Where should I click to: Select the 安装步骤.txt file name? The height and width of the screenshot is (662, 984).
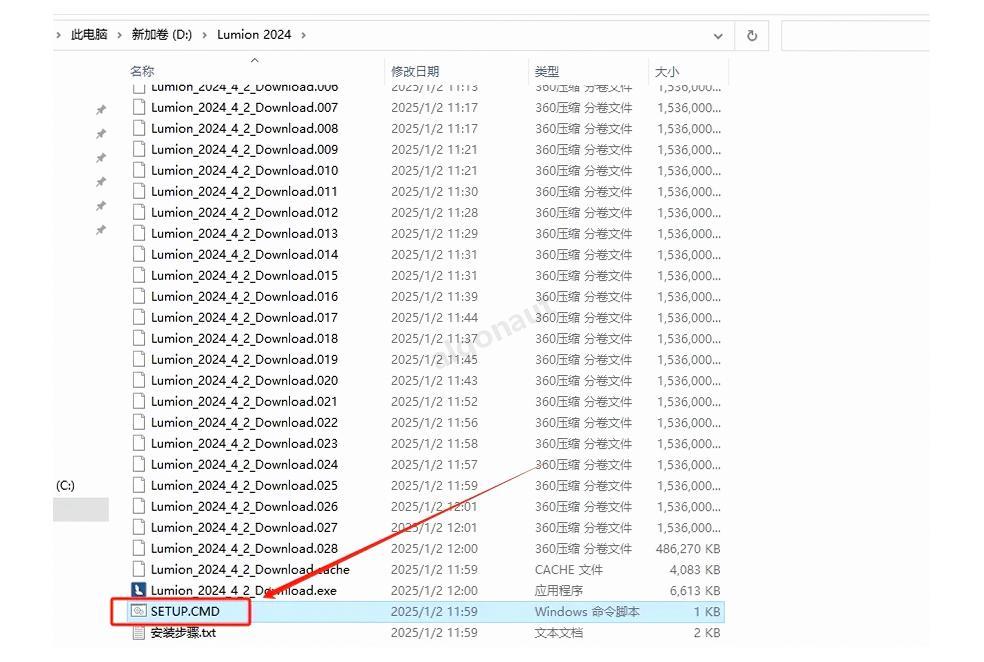pos(183,633)
